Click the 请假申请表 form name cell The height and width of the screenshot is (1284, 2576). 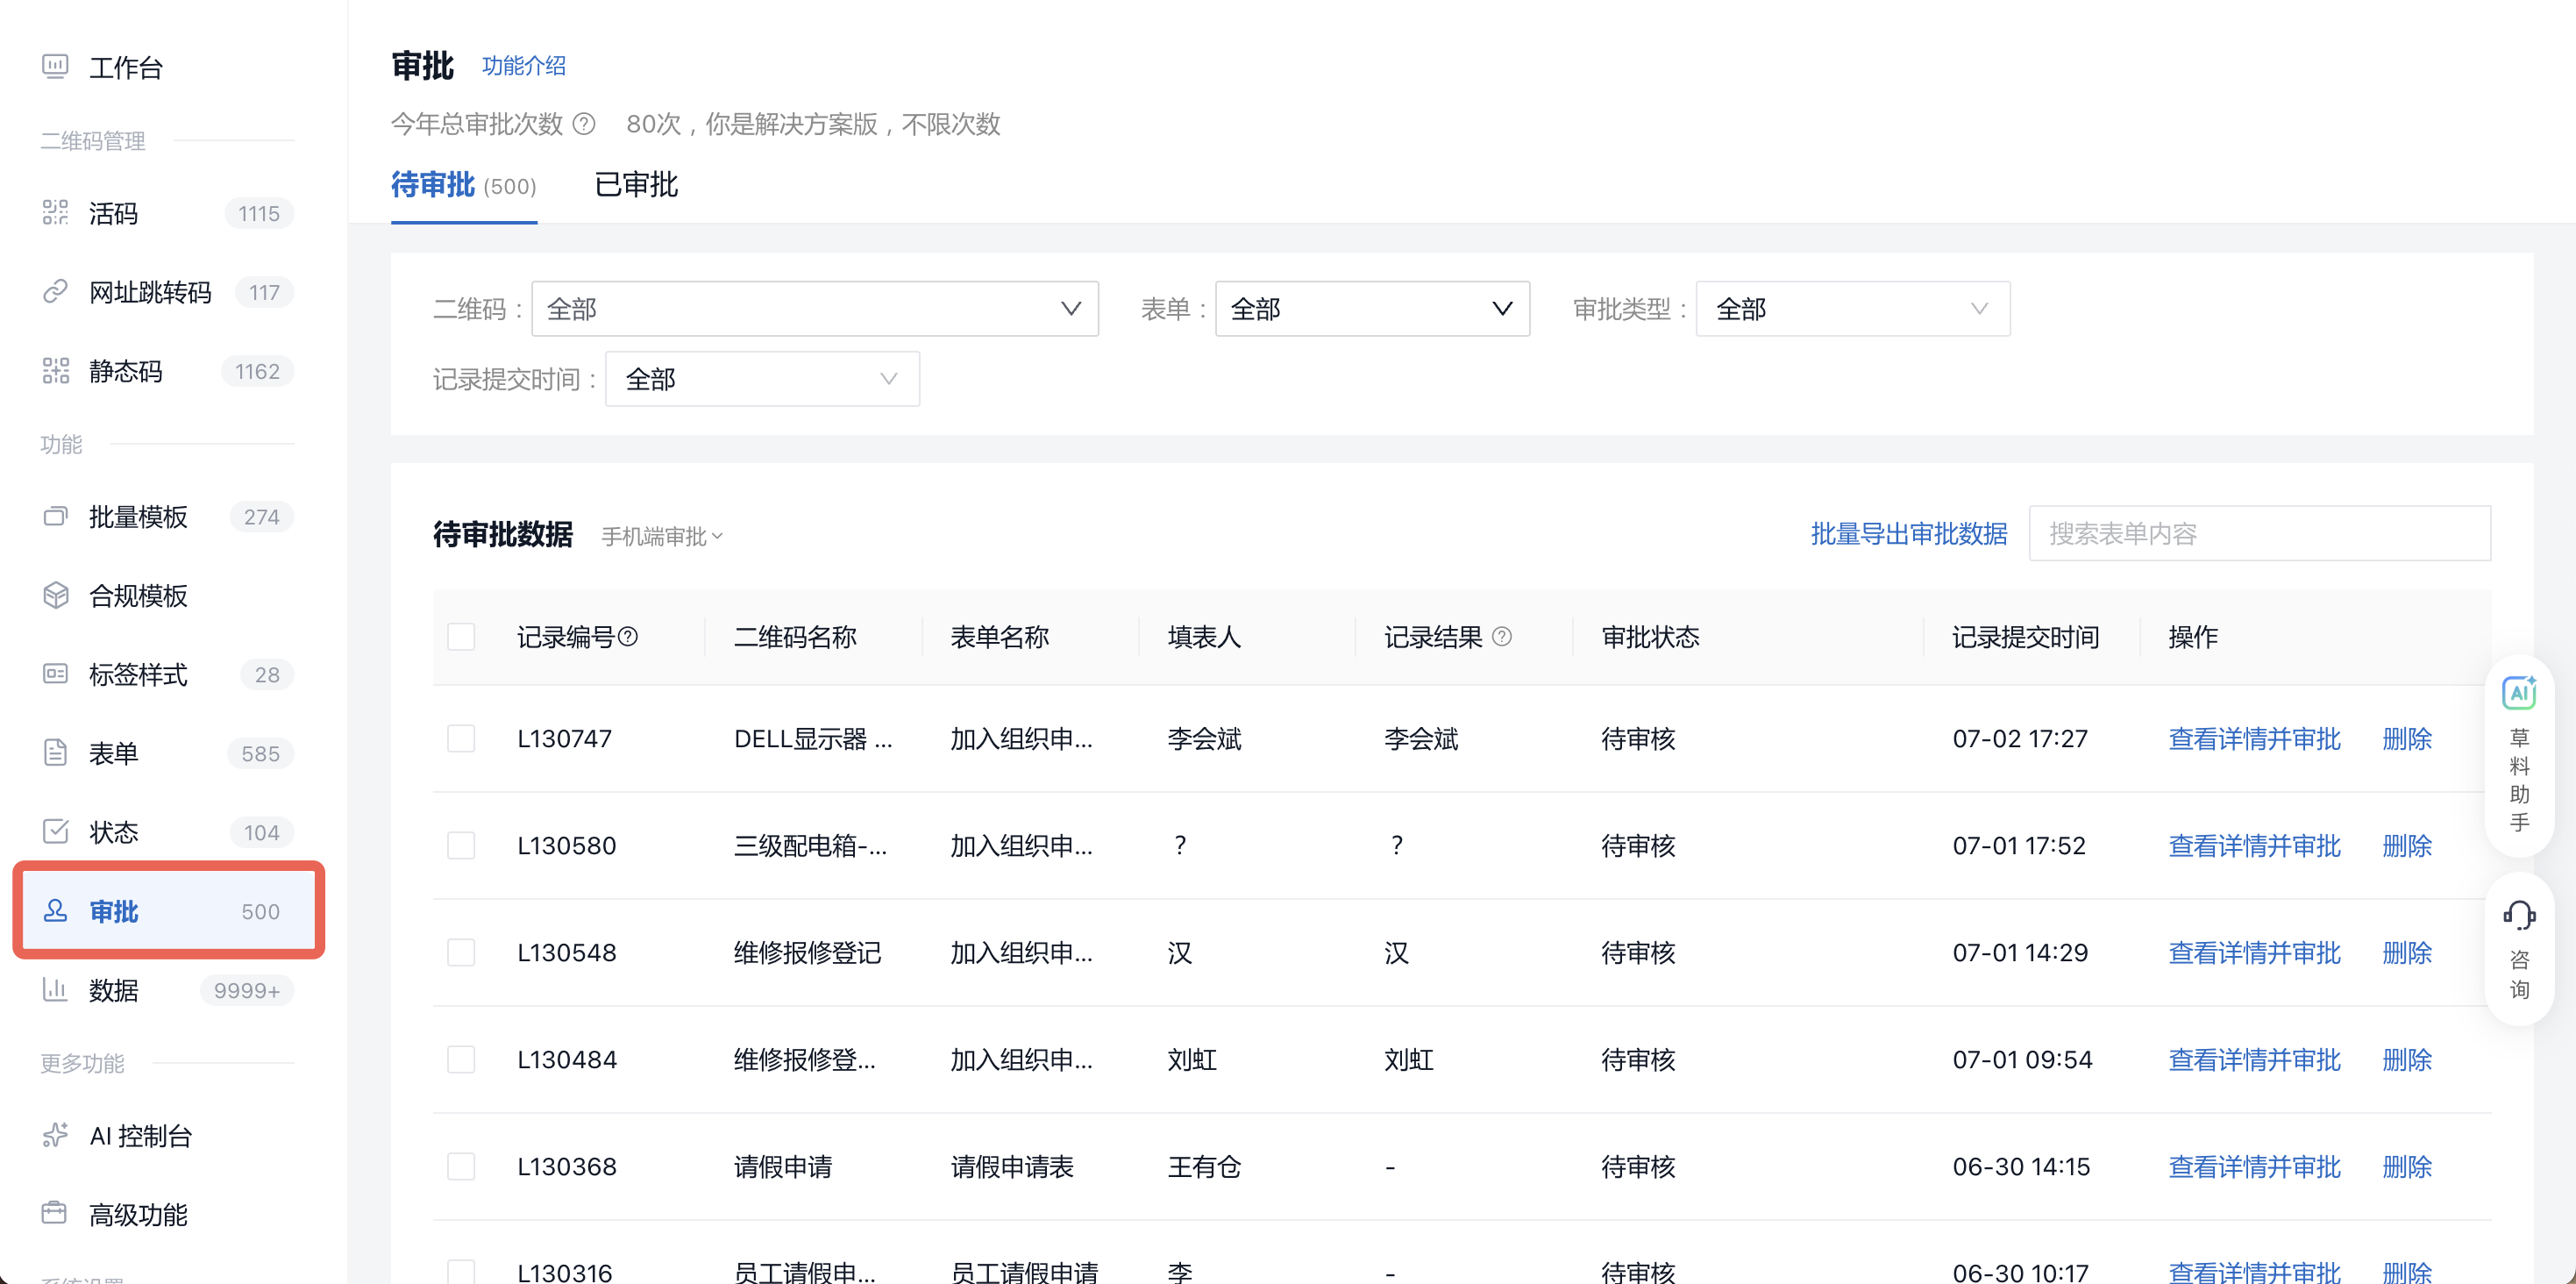click(x=1012, y=1167)
